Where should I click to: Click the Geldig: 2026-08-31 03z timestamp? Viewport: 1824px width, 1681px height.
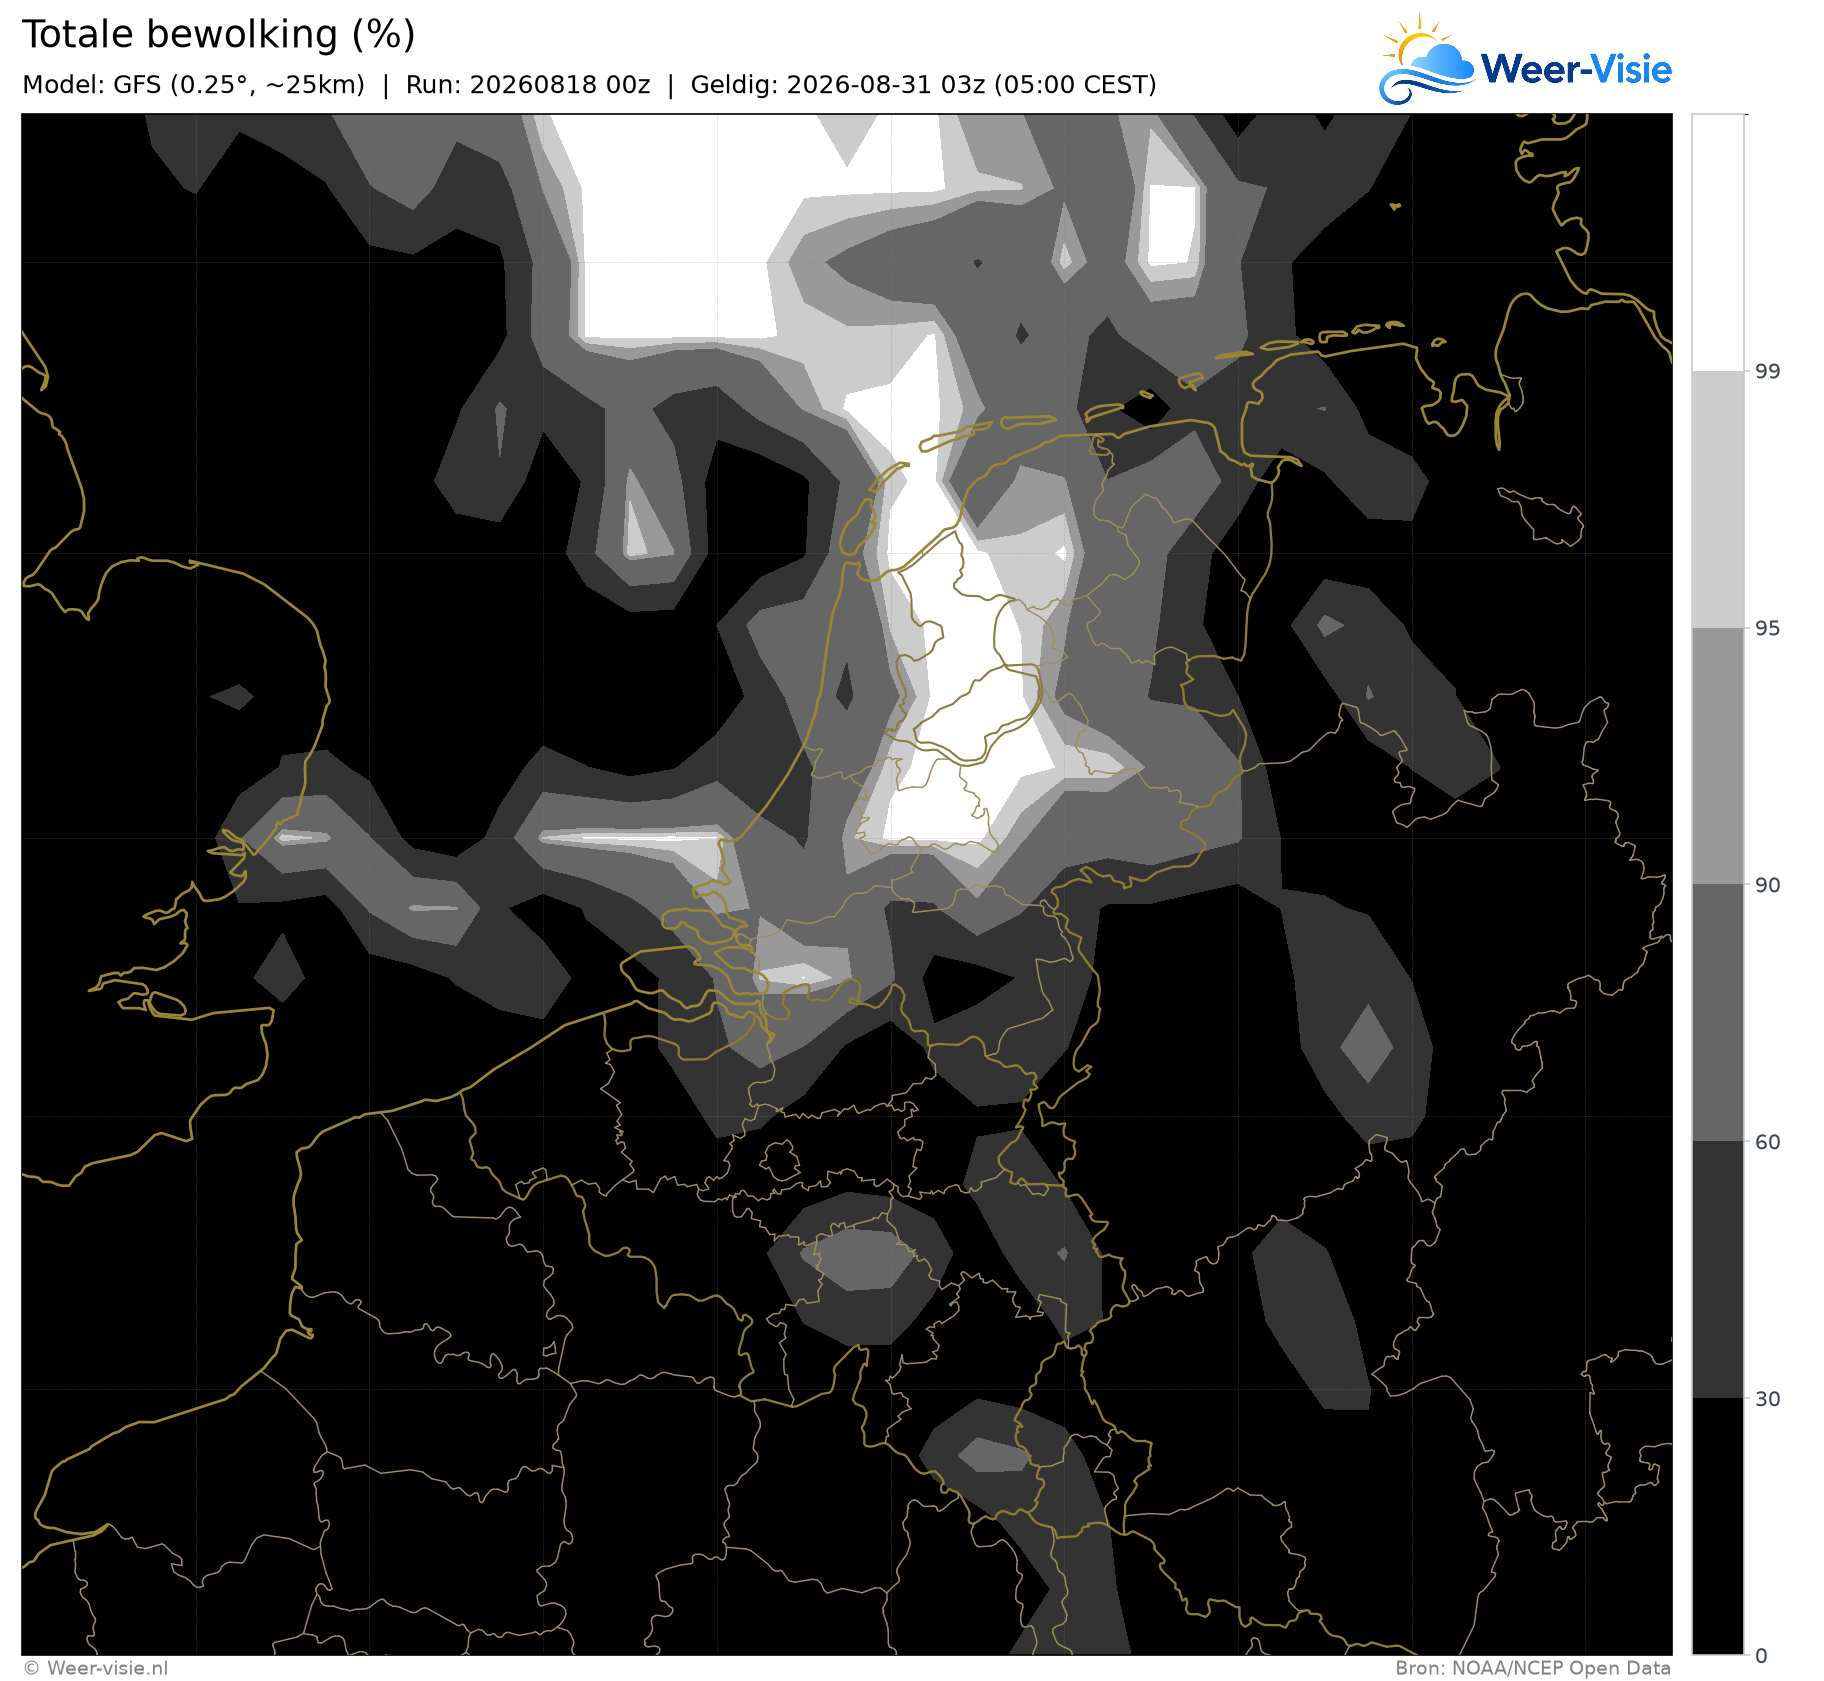(923, 85)
